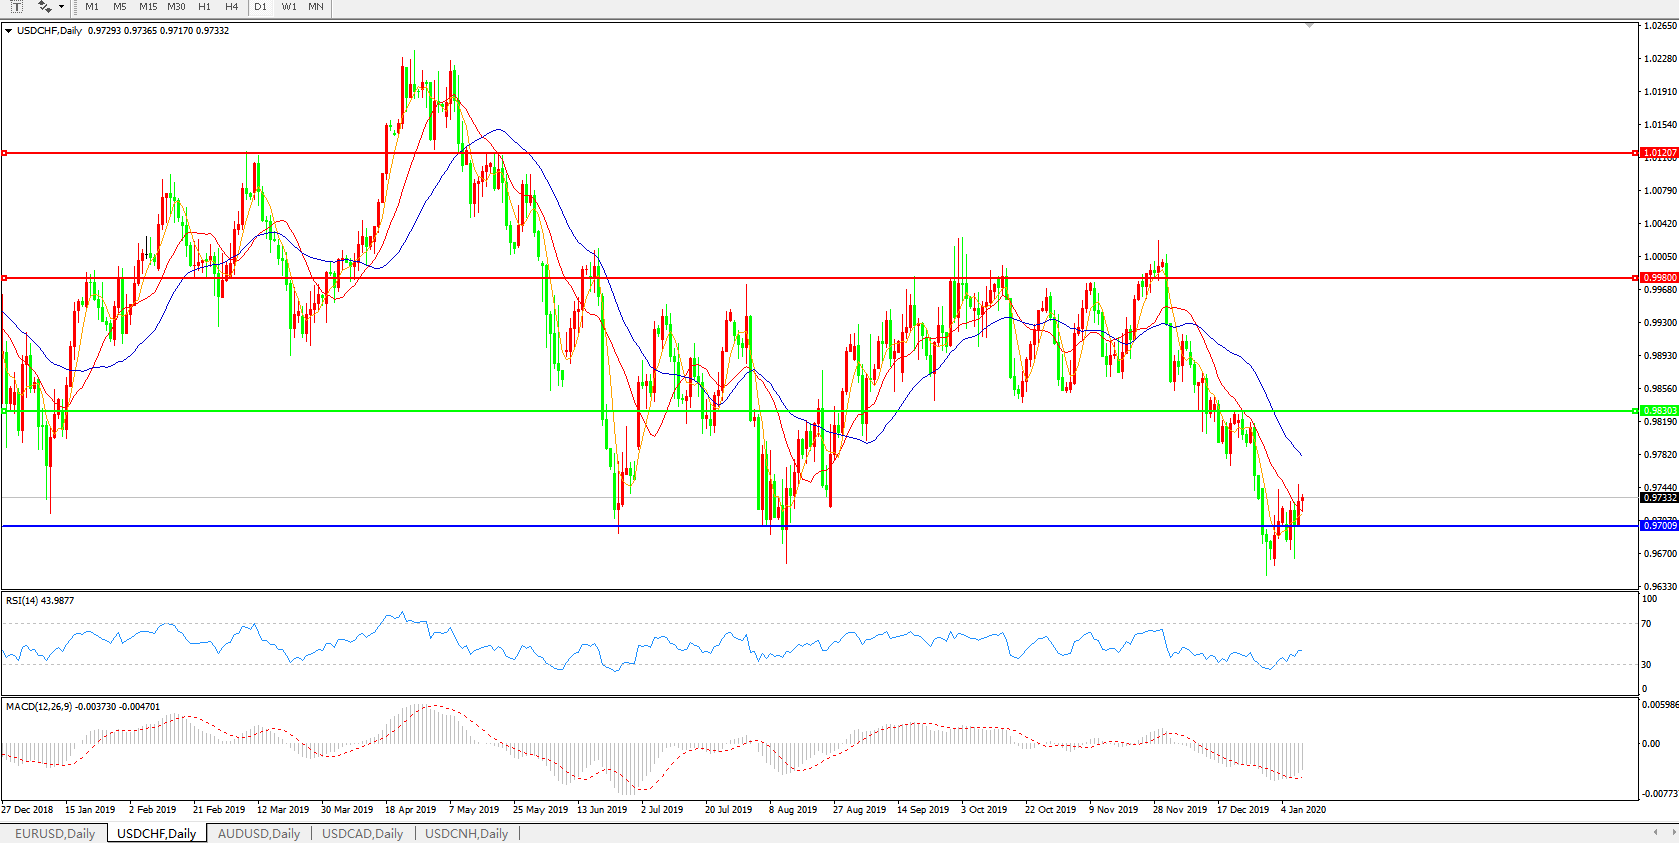This screenshot has width=1679, height=843.
Task: Select the MN monthly timeframe
Action: pyautogui.click(x=316, y=7)
